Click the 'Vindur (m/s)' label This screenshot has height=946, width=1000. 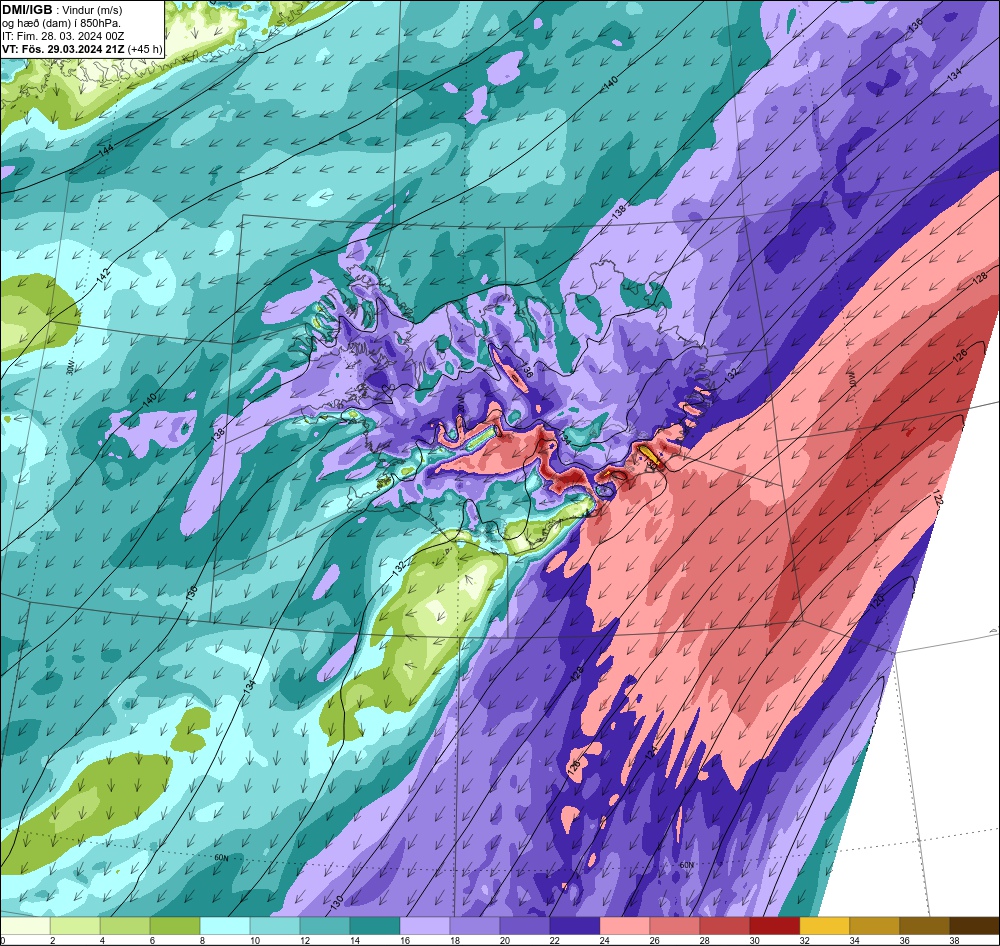tap(93, 10)
